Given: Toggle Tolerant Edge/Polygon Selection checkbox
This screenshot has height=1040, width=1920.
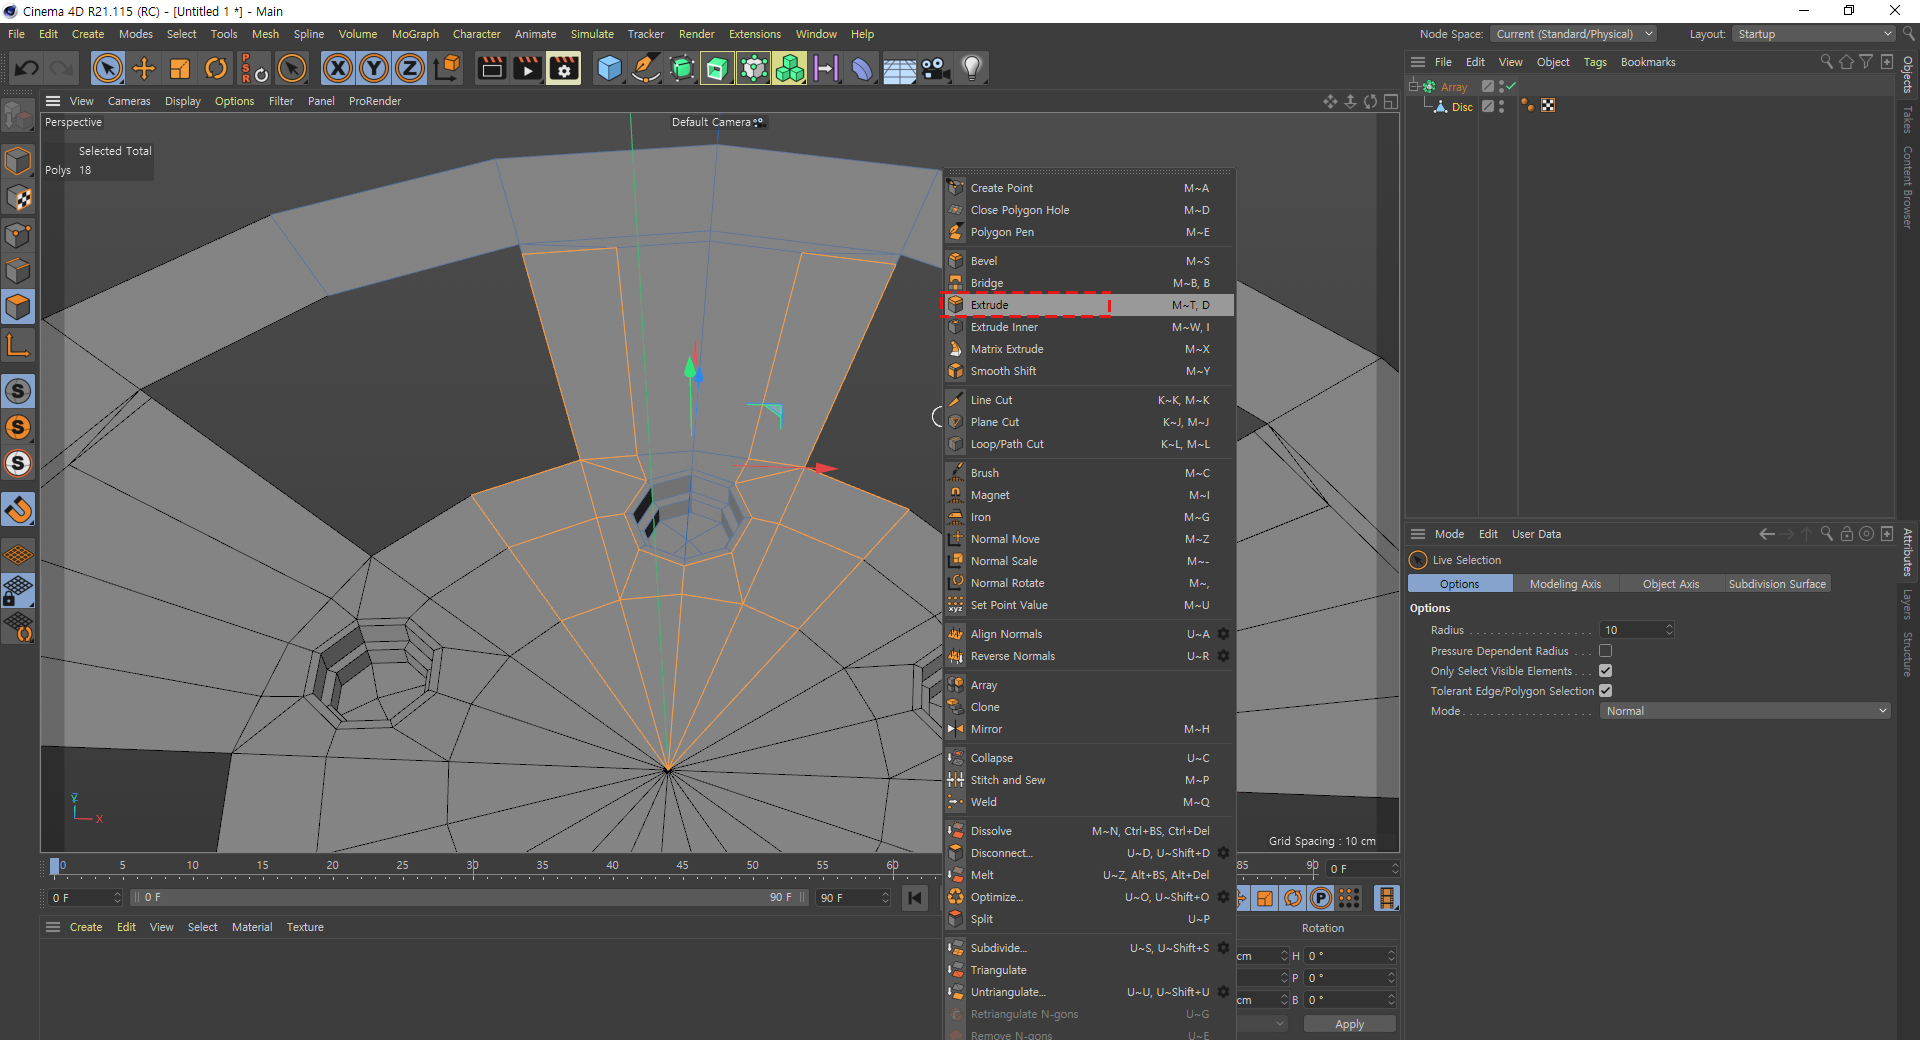Looking at the screenshot, I should tap(1605, 691).
